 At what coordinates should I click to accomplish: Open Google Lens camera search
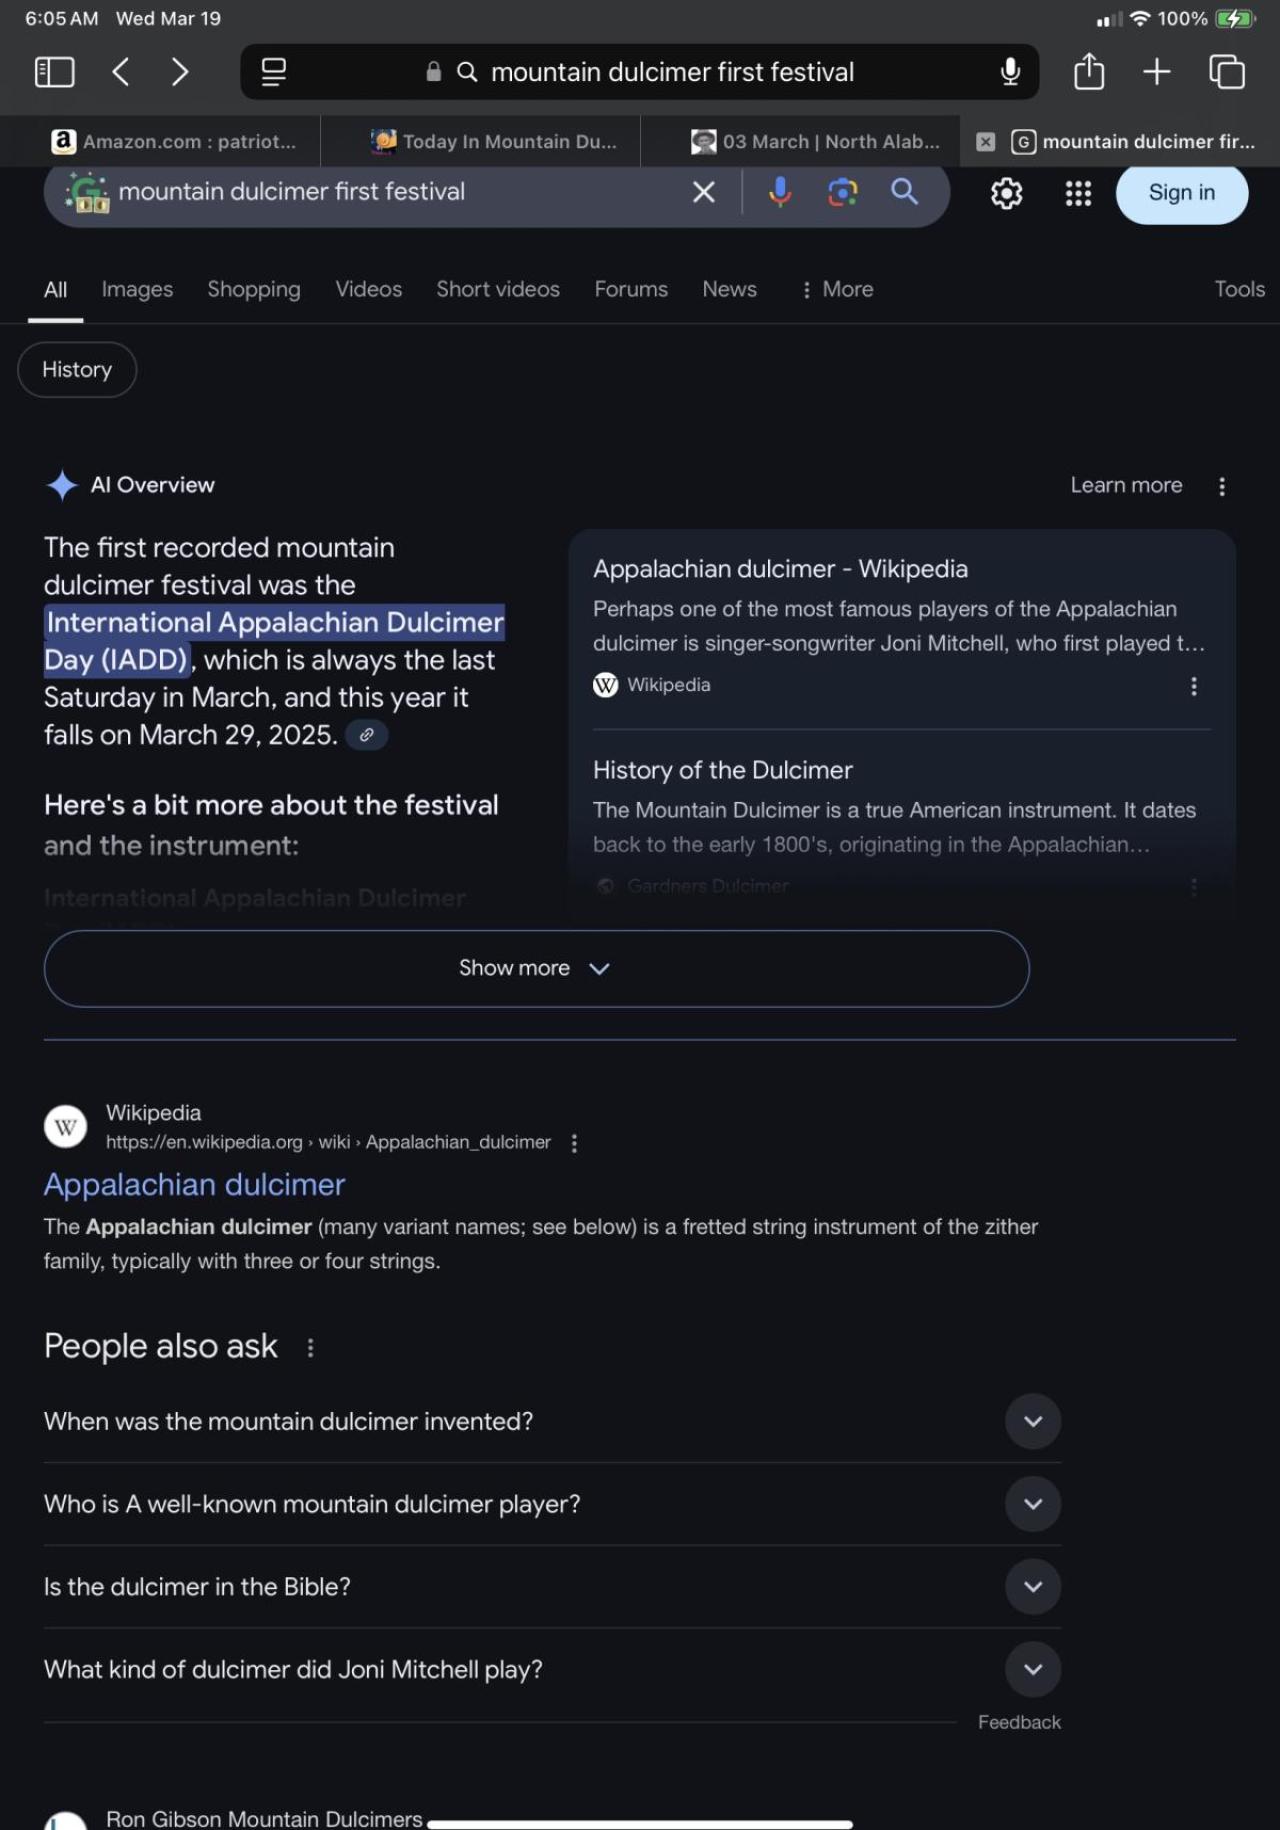click(843, 191)
